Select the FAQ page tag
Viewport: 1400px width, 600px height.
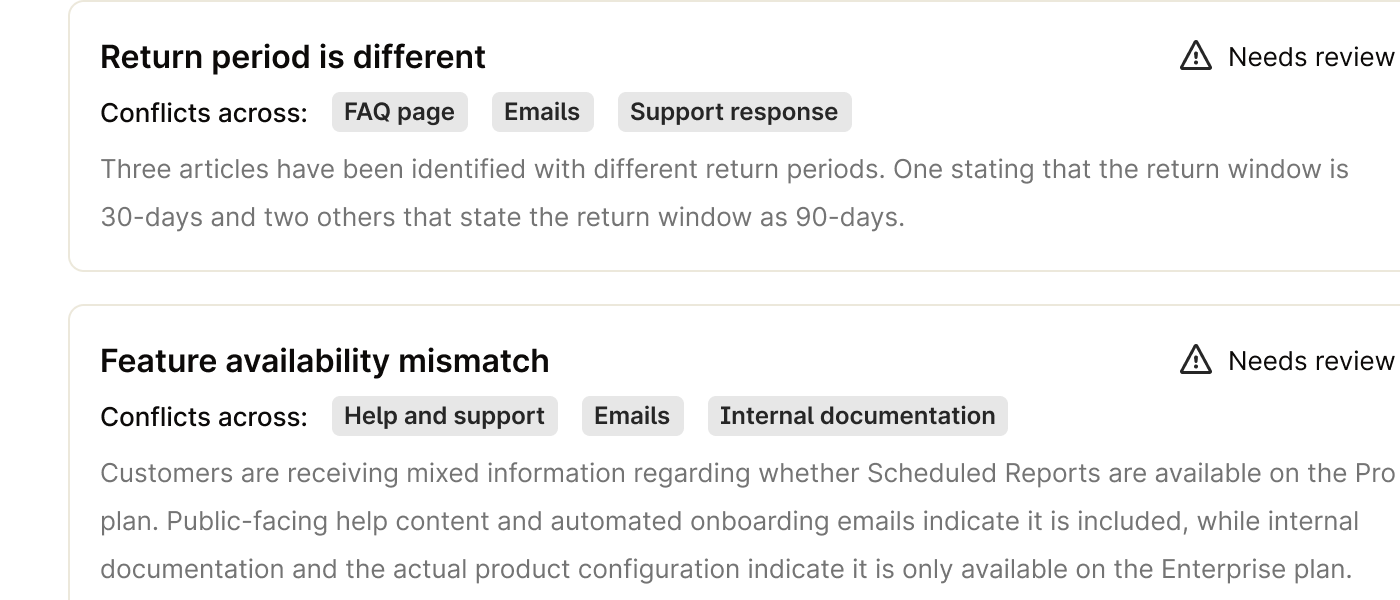pyautogui.click(x=399, y=112)
